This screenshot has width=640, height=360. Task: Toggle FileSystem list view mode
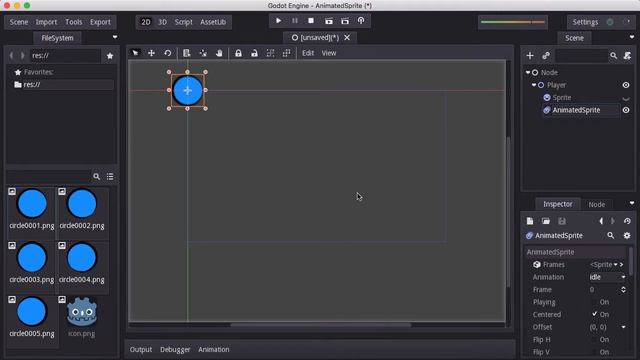110,176
